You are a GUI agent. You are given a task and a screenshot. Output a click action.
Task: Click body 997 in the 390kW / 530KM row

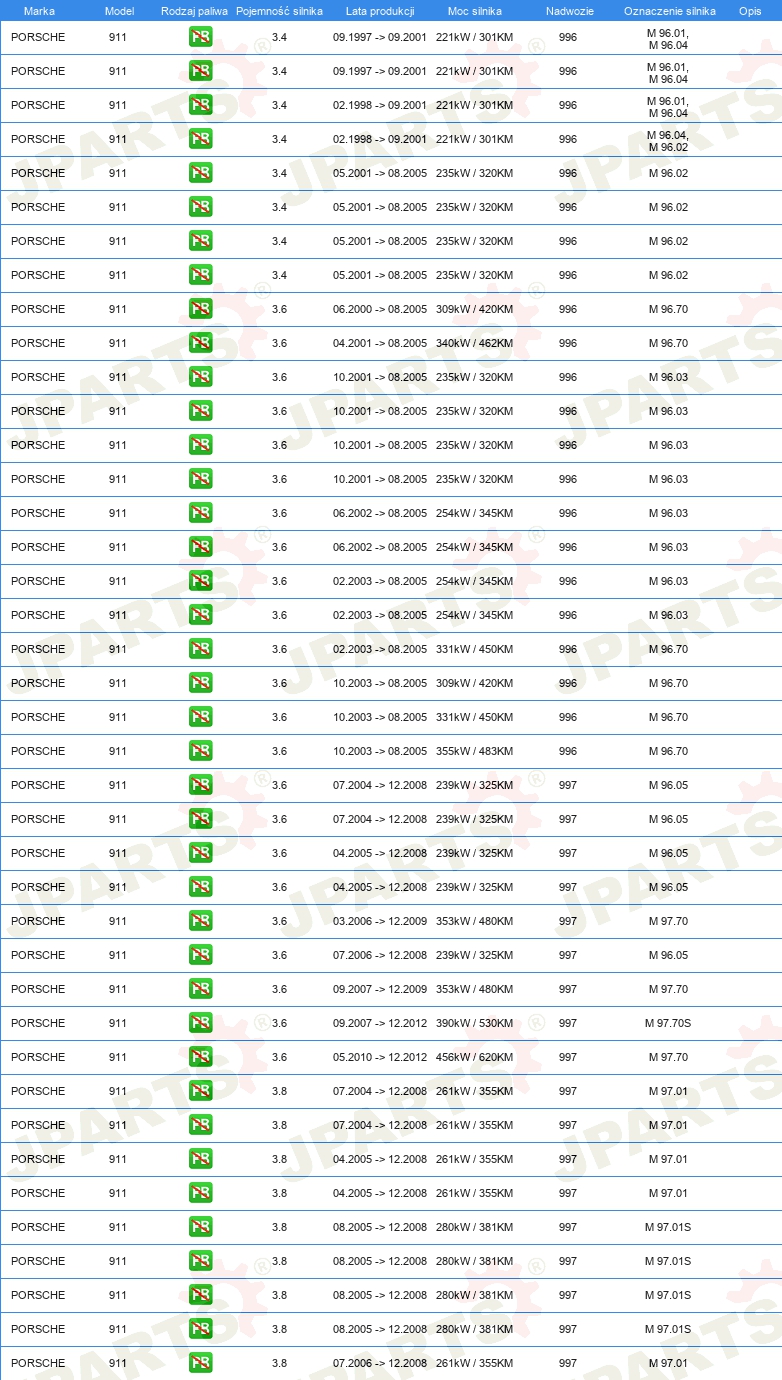point(568,1023)
